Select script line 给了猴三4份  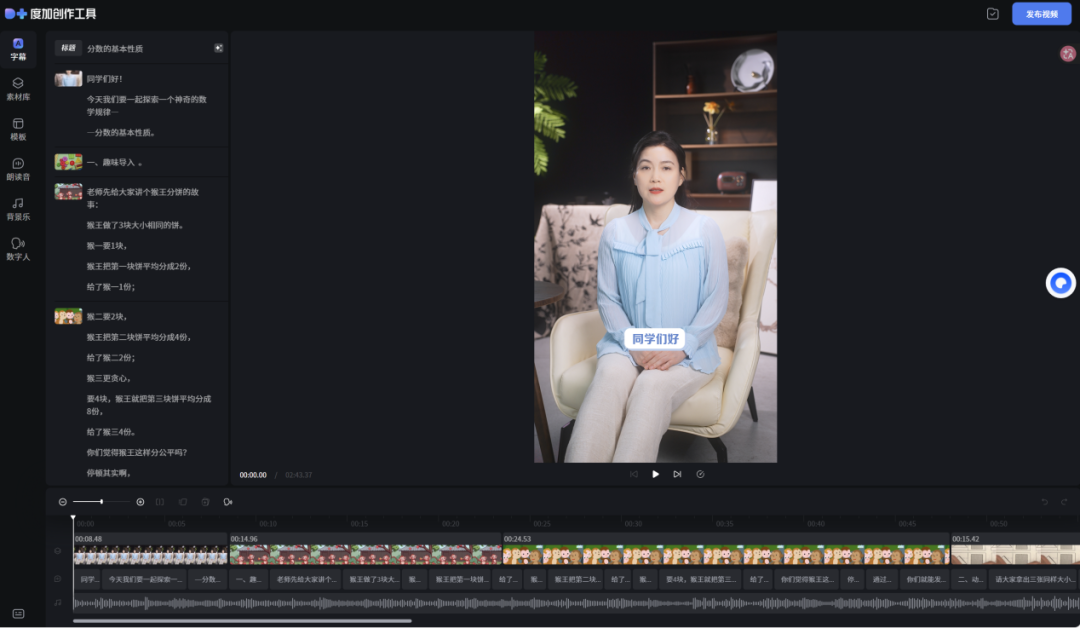point(111,432)
